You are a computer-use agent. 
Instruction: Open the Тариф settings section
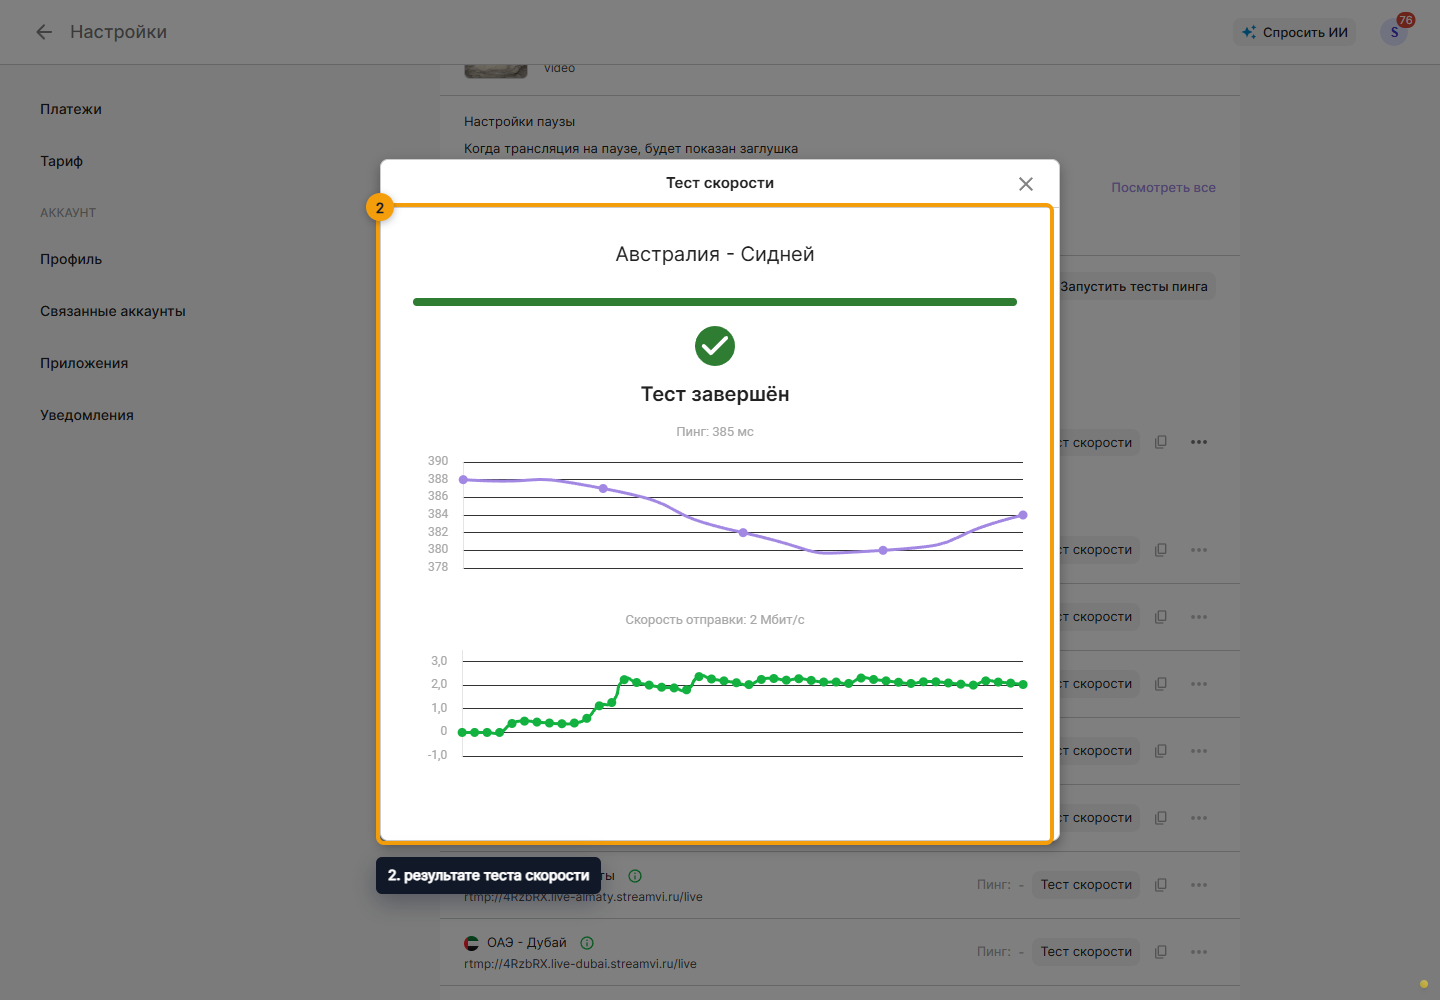click(x=61, y=161)
